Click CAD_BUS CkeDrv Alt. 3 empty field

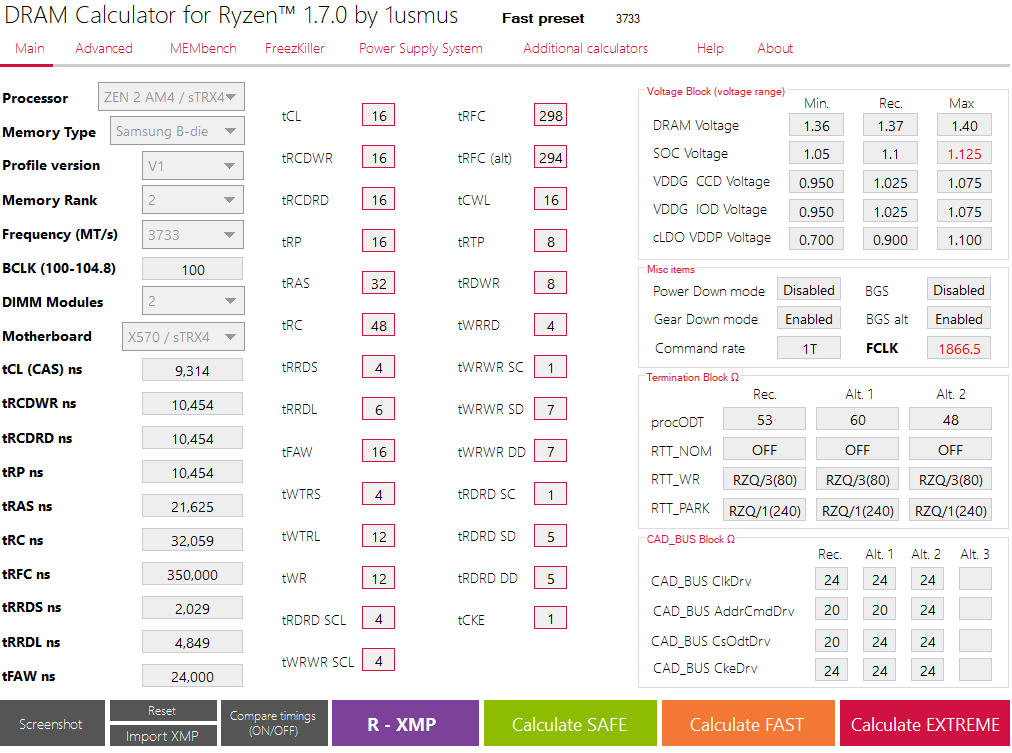(975, 670)
